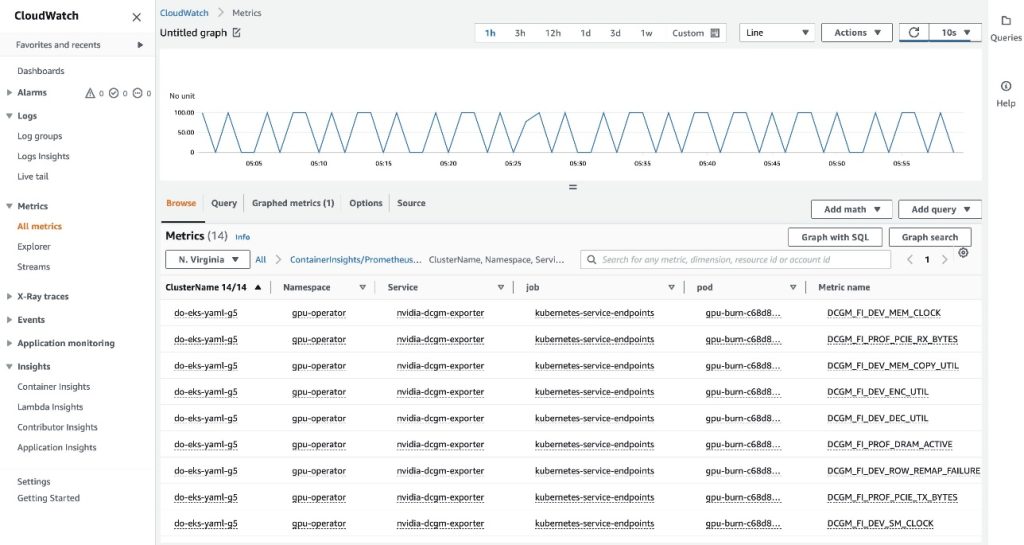Image resolution: width=1024 pixels, height=545 pixels.
Task: Sort by ClusterName column arrow
Action: tap(258, 287)
